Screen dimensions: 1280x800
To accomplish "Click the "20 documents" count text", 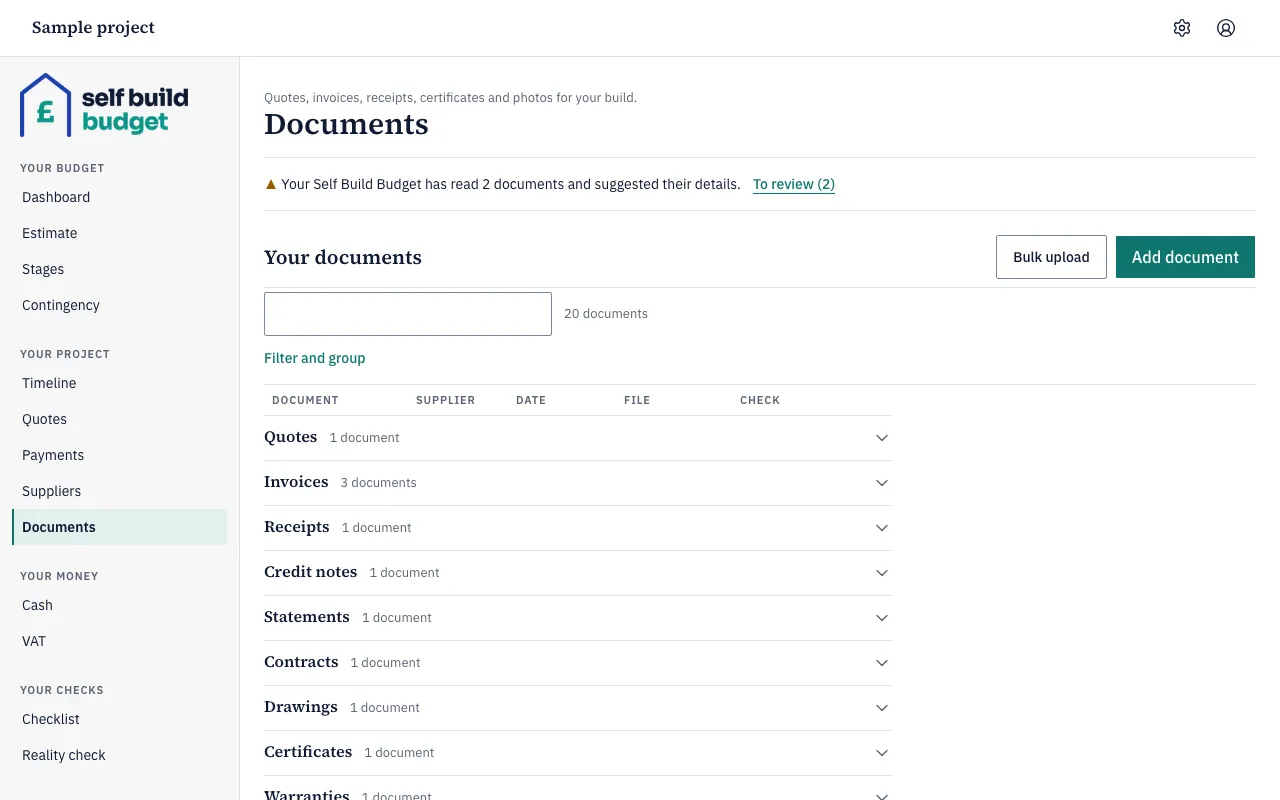I will coord(606,314).
